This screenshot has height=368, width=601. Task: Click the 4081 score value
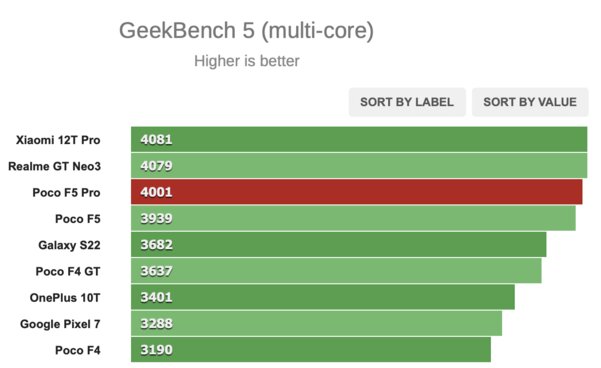point(156,139)
